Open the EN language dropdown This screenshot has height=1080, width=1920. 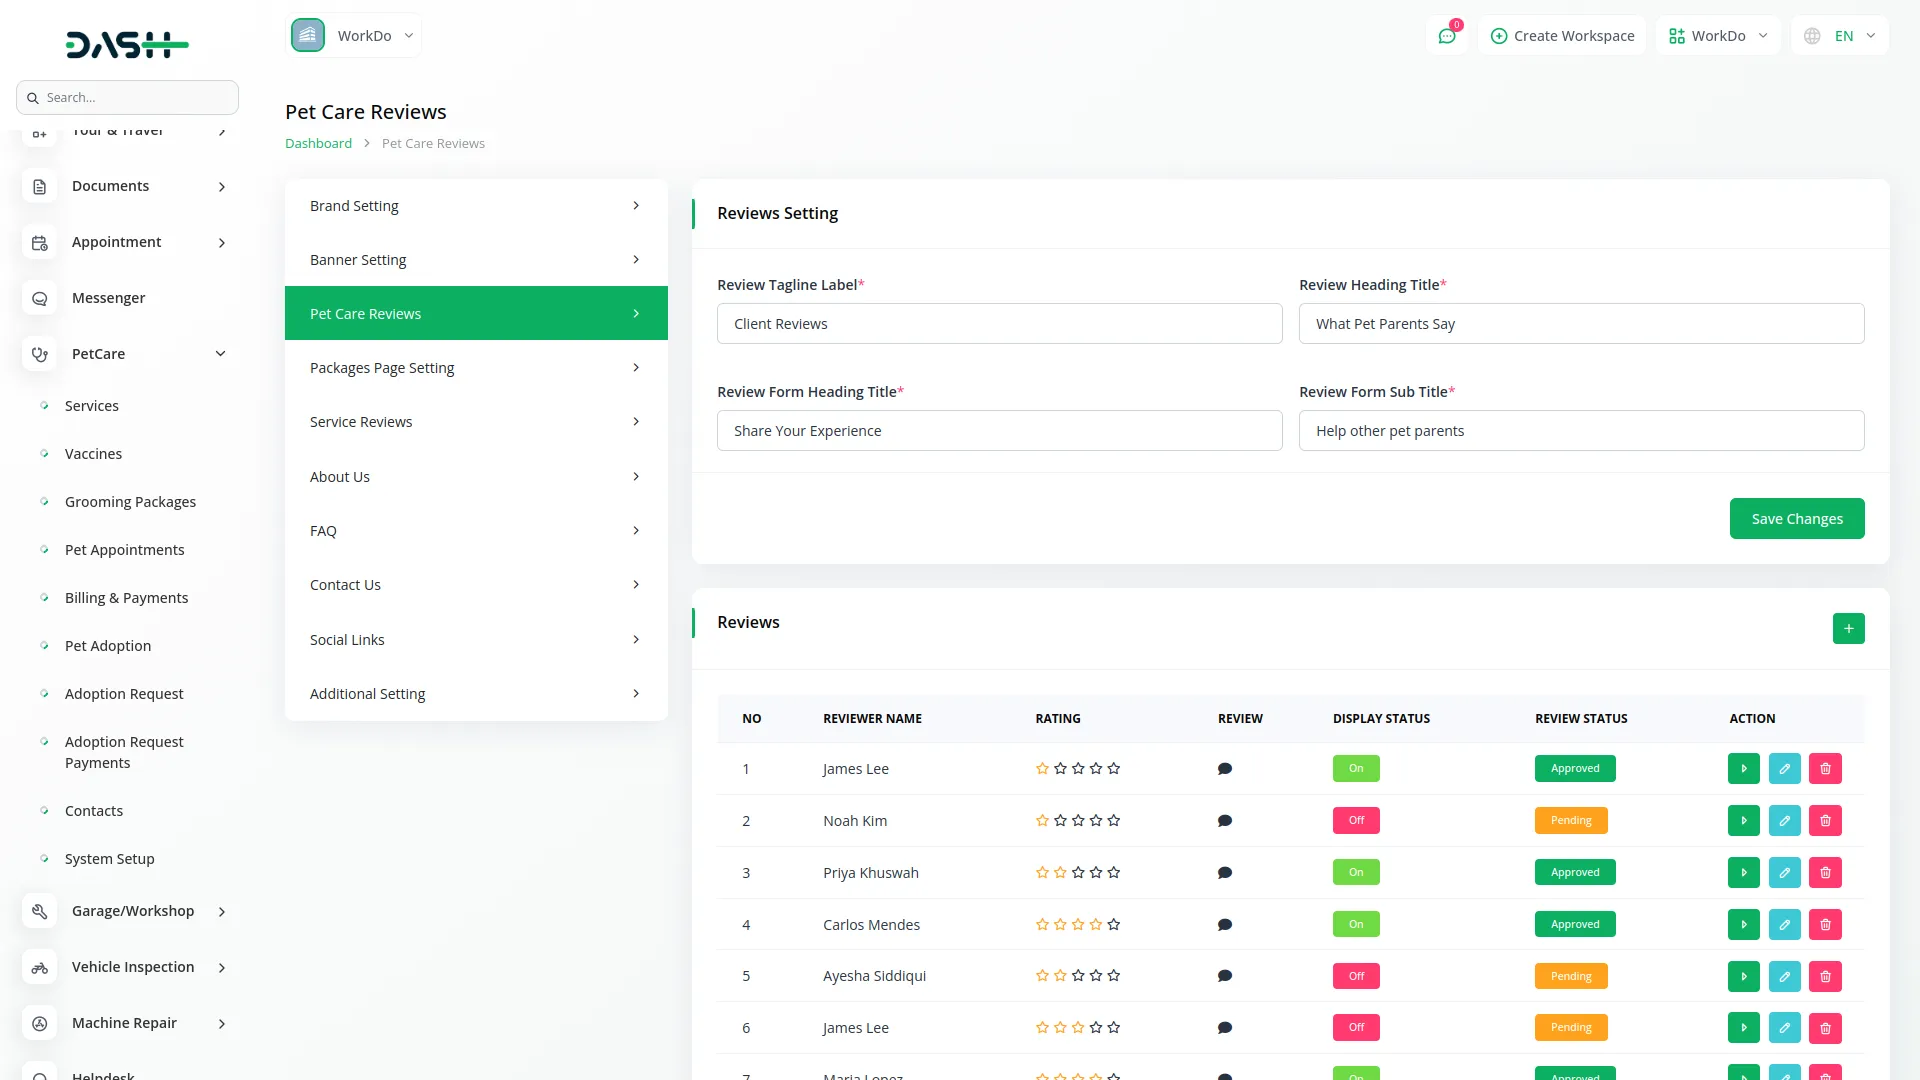pyautogui.click(x=1841, y=36)
